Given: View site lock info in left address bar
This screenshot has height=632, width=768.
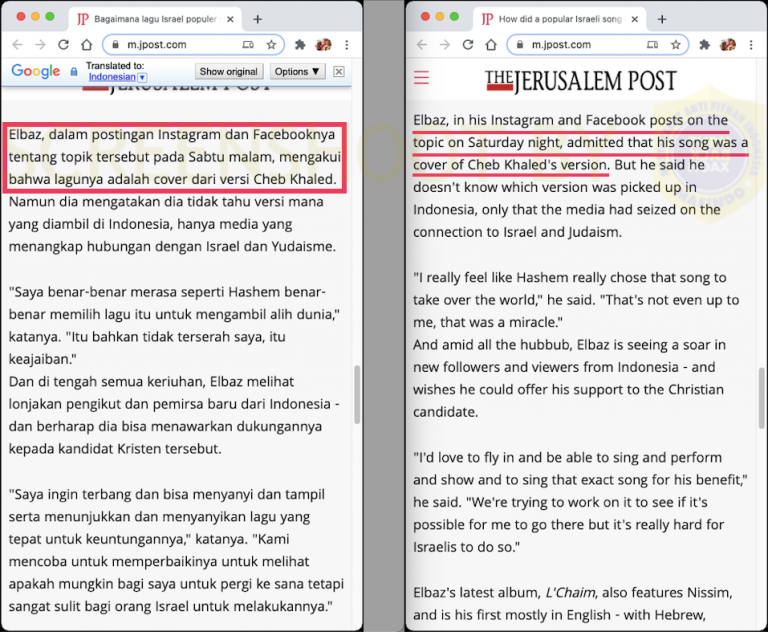Looking at the screenshot, I should pos(115,45).
